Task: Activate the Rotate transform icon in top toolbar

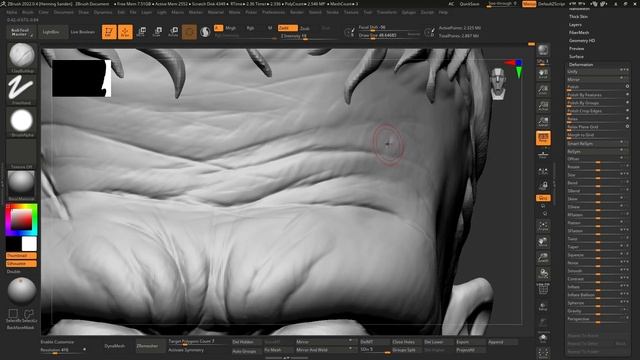Action: [173, 32]
